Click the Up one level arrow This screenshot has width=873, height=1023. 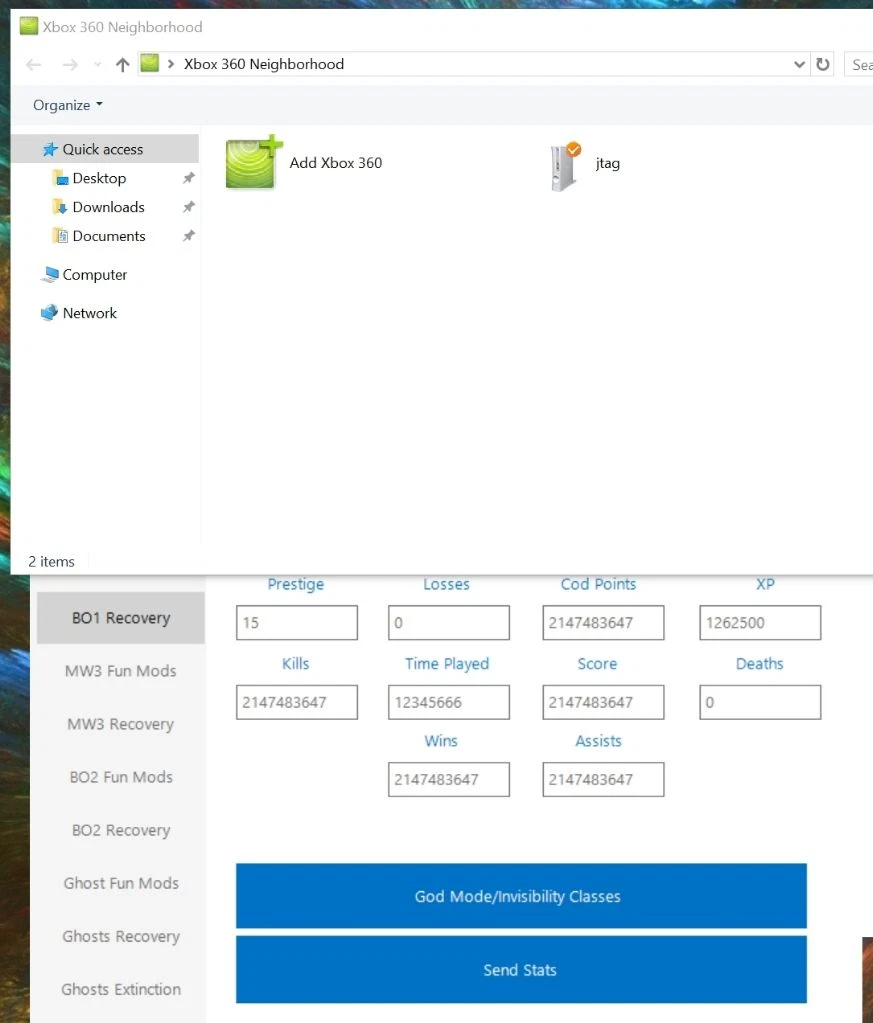(122, 65)
